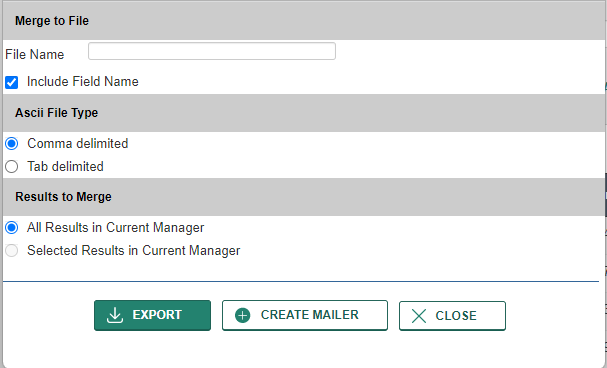
Task: Click the green plus circle icon
Action: click(243, 315)
